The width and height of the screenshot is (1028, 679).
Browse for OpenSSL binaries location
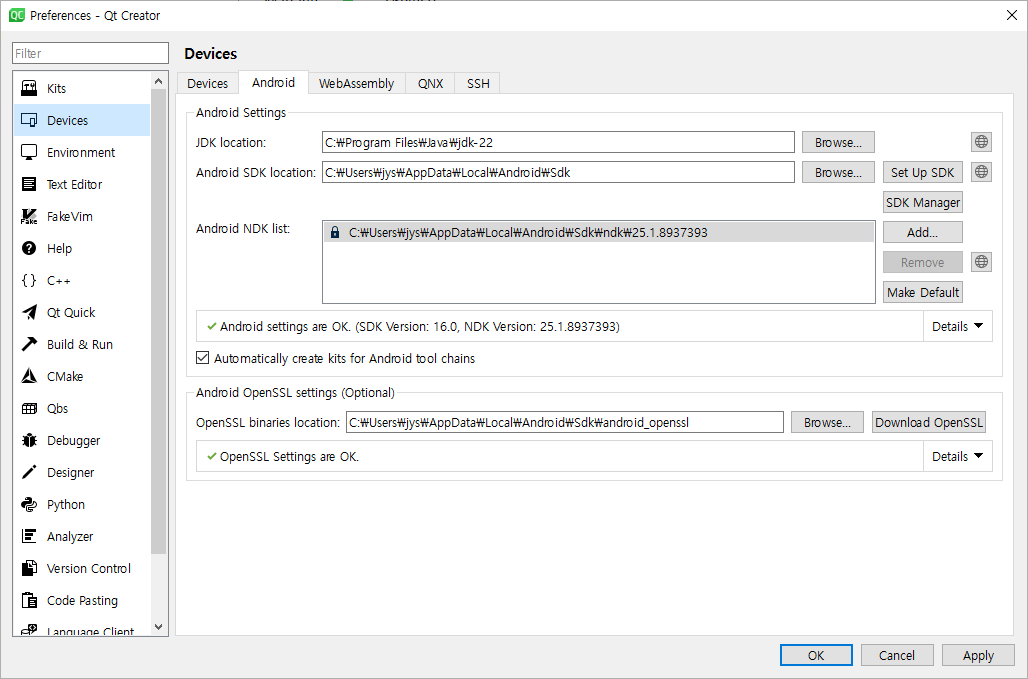click(x=827, y=423)
